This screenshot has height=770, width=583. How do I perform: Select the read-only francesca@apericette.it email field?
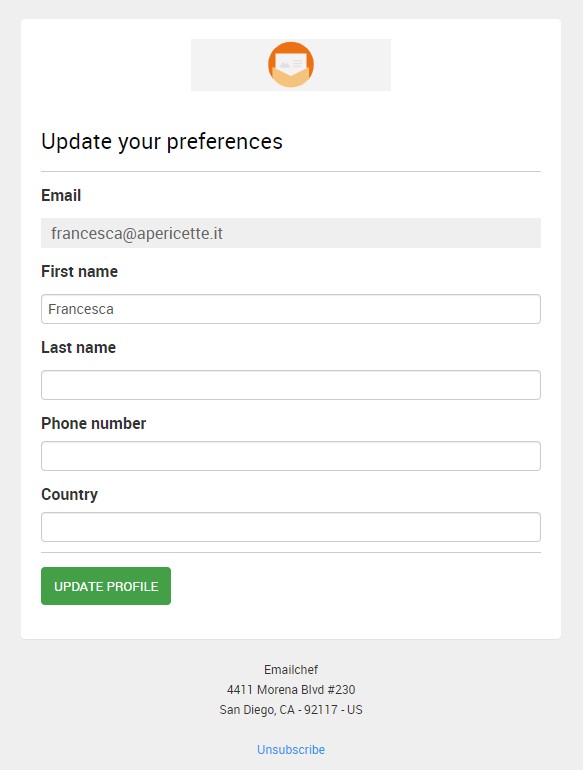[x=291, y=233]
